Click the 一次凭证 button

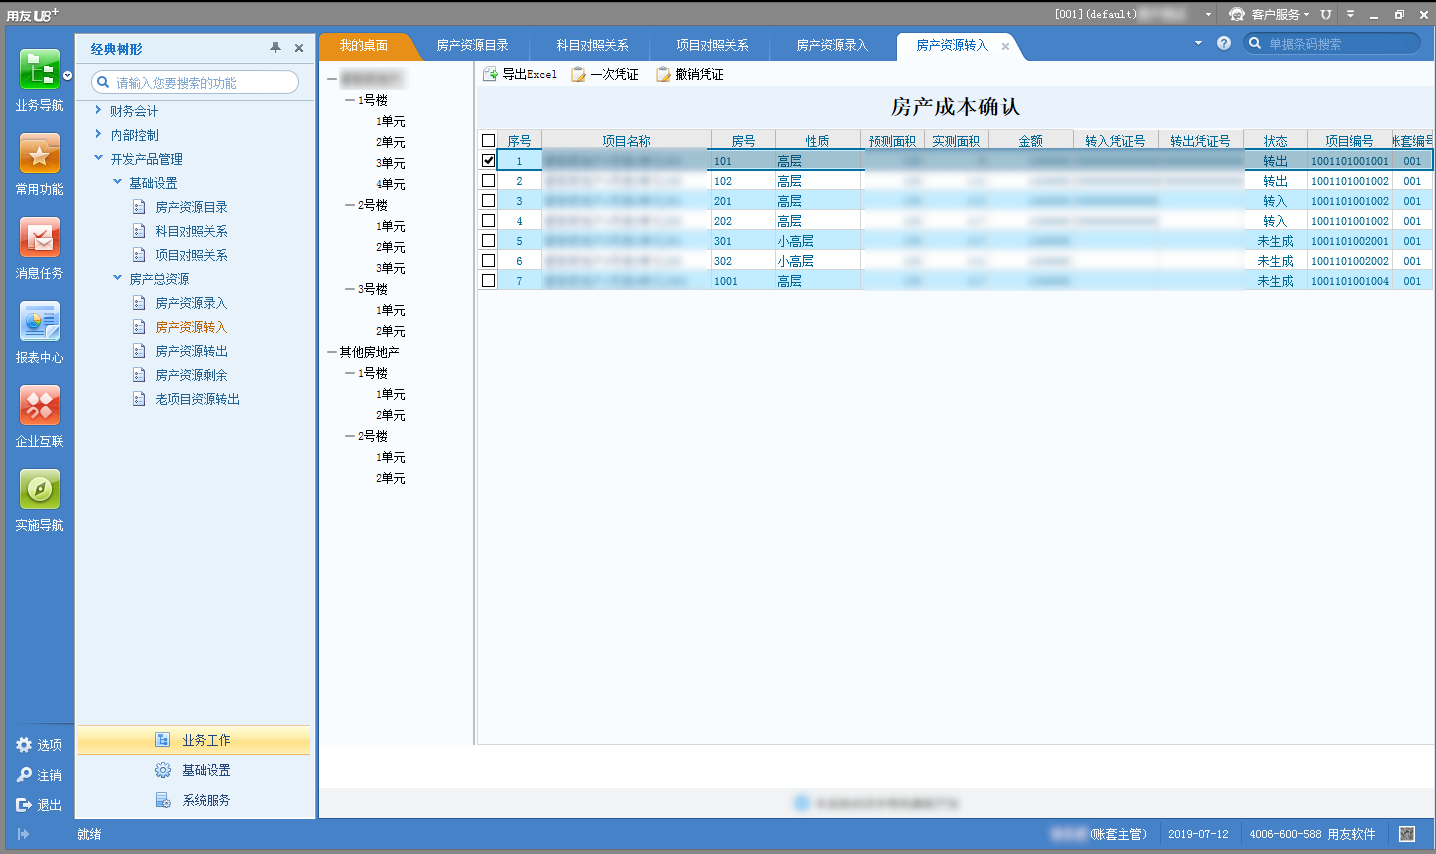pos(605,74)
